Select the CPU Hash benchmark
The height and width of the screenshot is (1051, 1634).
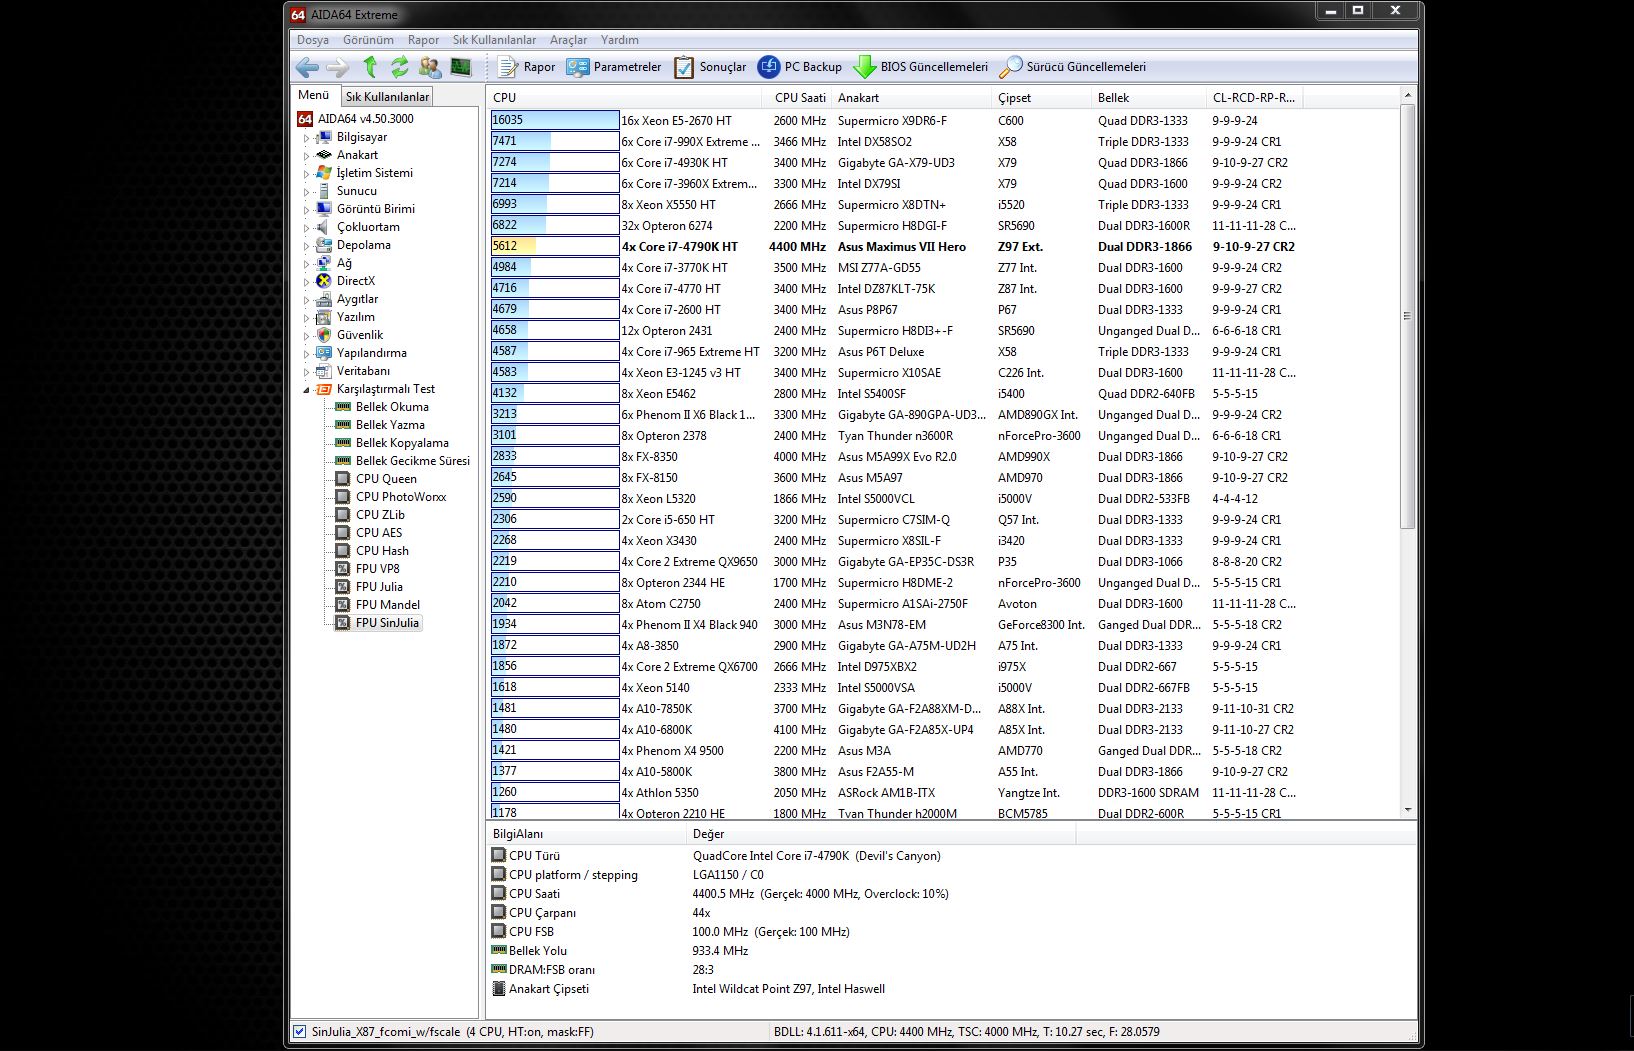pos(382,551)
